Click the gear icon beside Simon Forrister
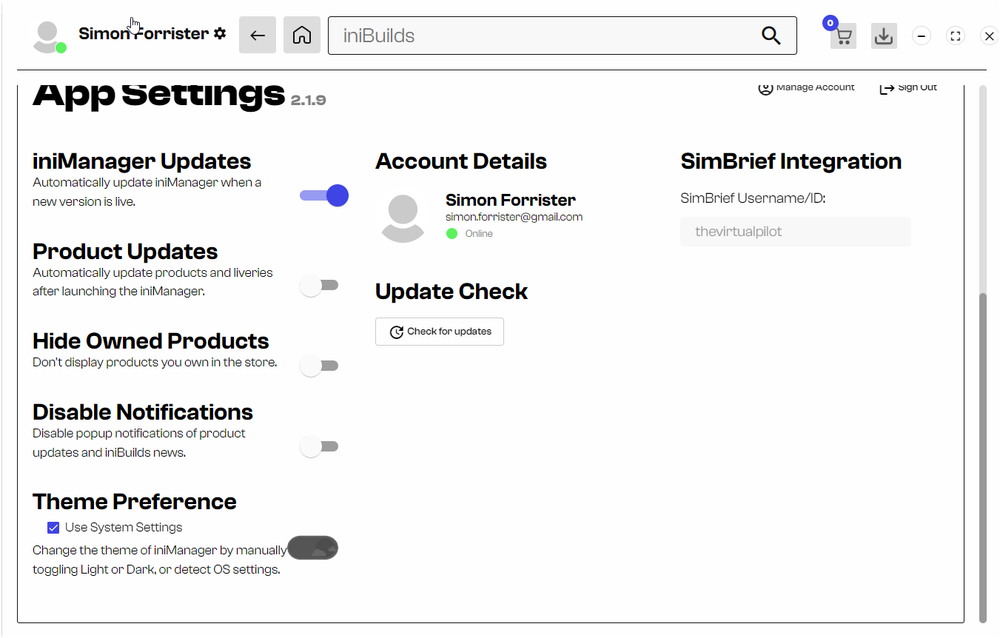This screenshot has height=638, width=1000. point(220,33)
